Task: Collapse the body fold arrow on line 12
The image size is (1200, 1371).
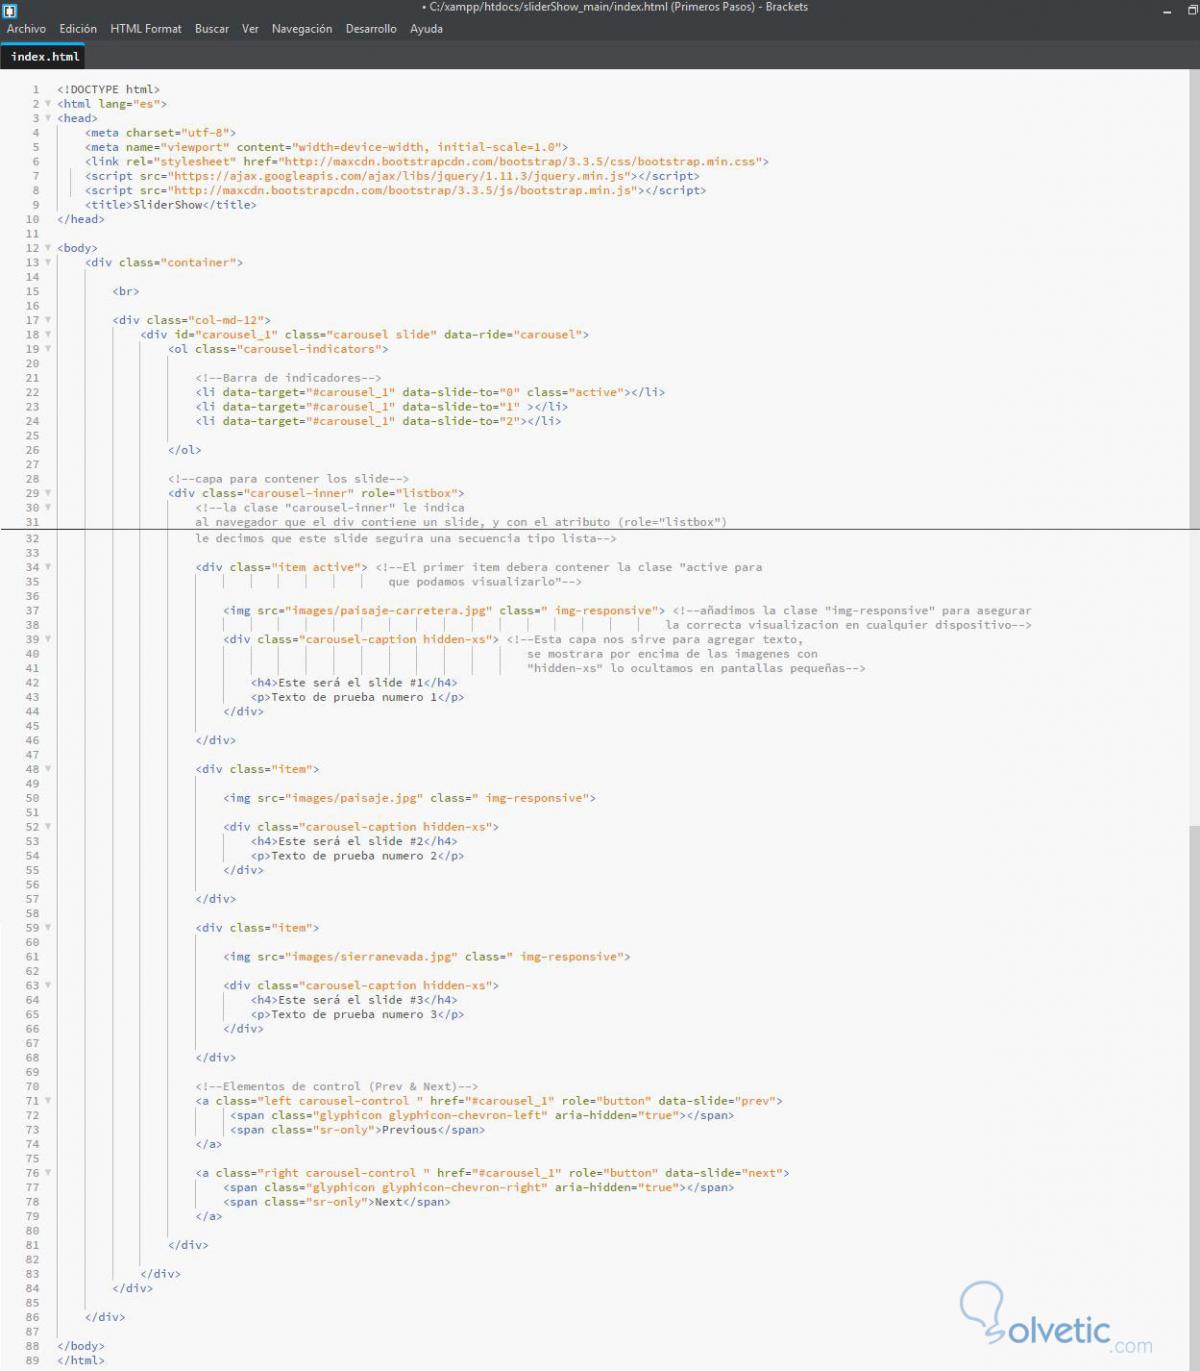Action: [x=48, y=248]
